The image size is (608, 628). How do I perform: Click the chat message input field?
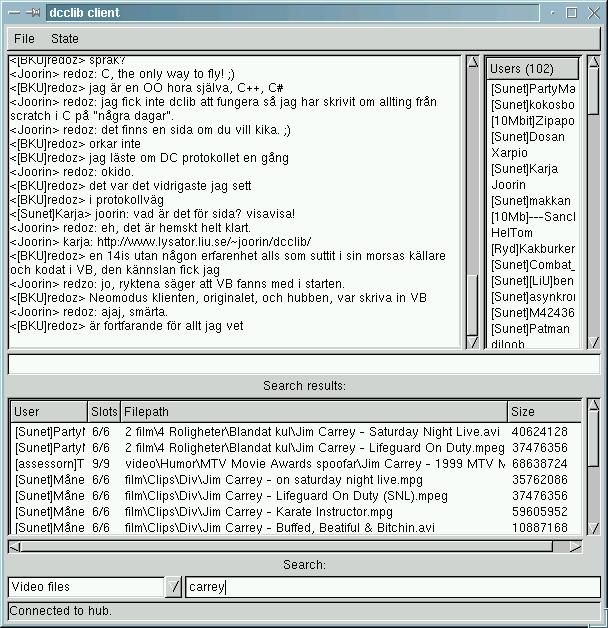click(303, 365)
